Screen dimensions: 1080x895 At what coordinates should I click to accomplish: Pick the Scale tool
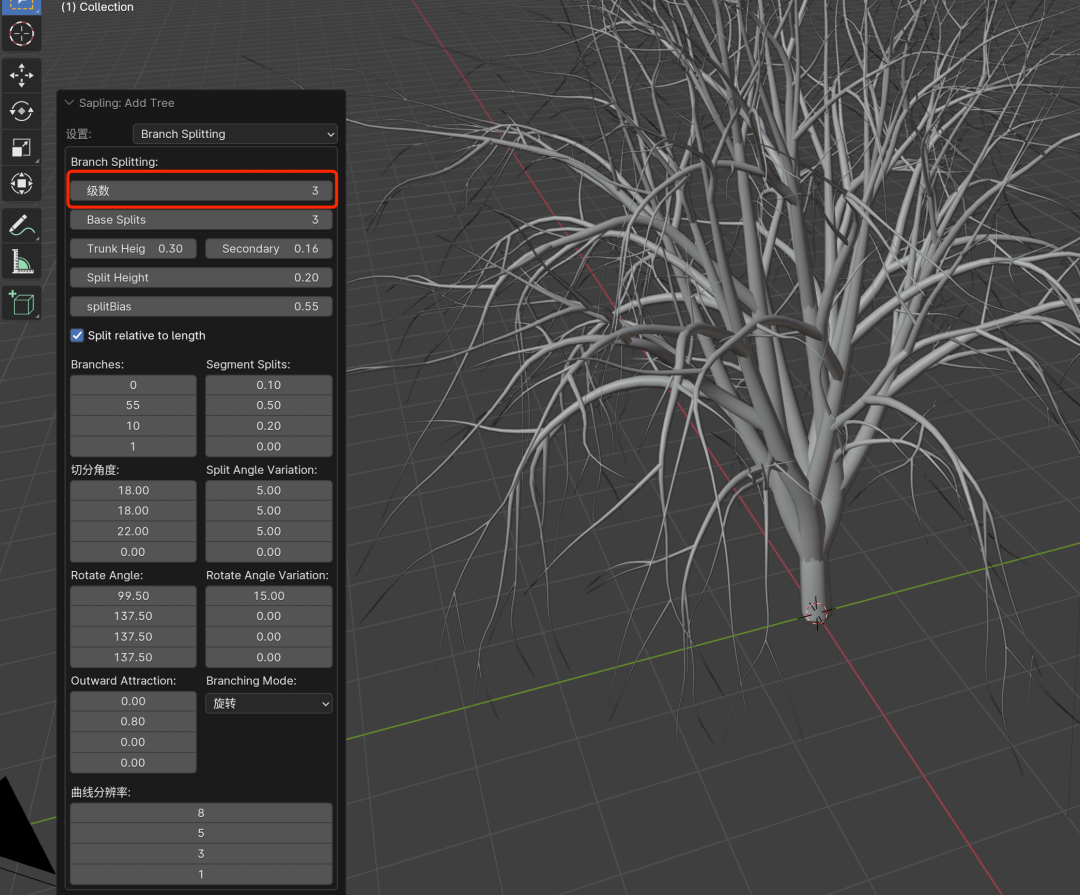point(21,148)
